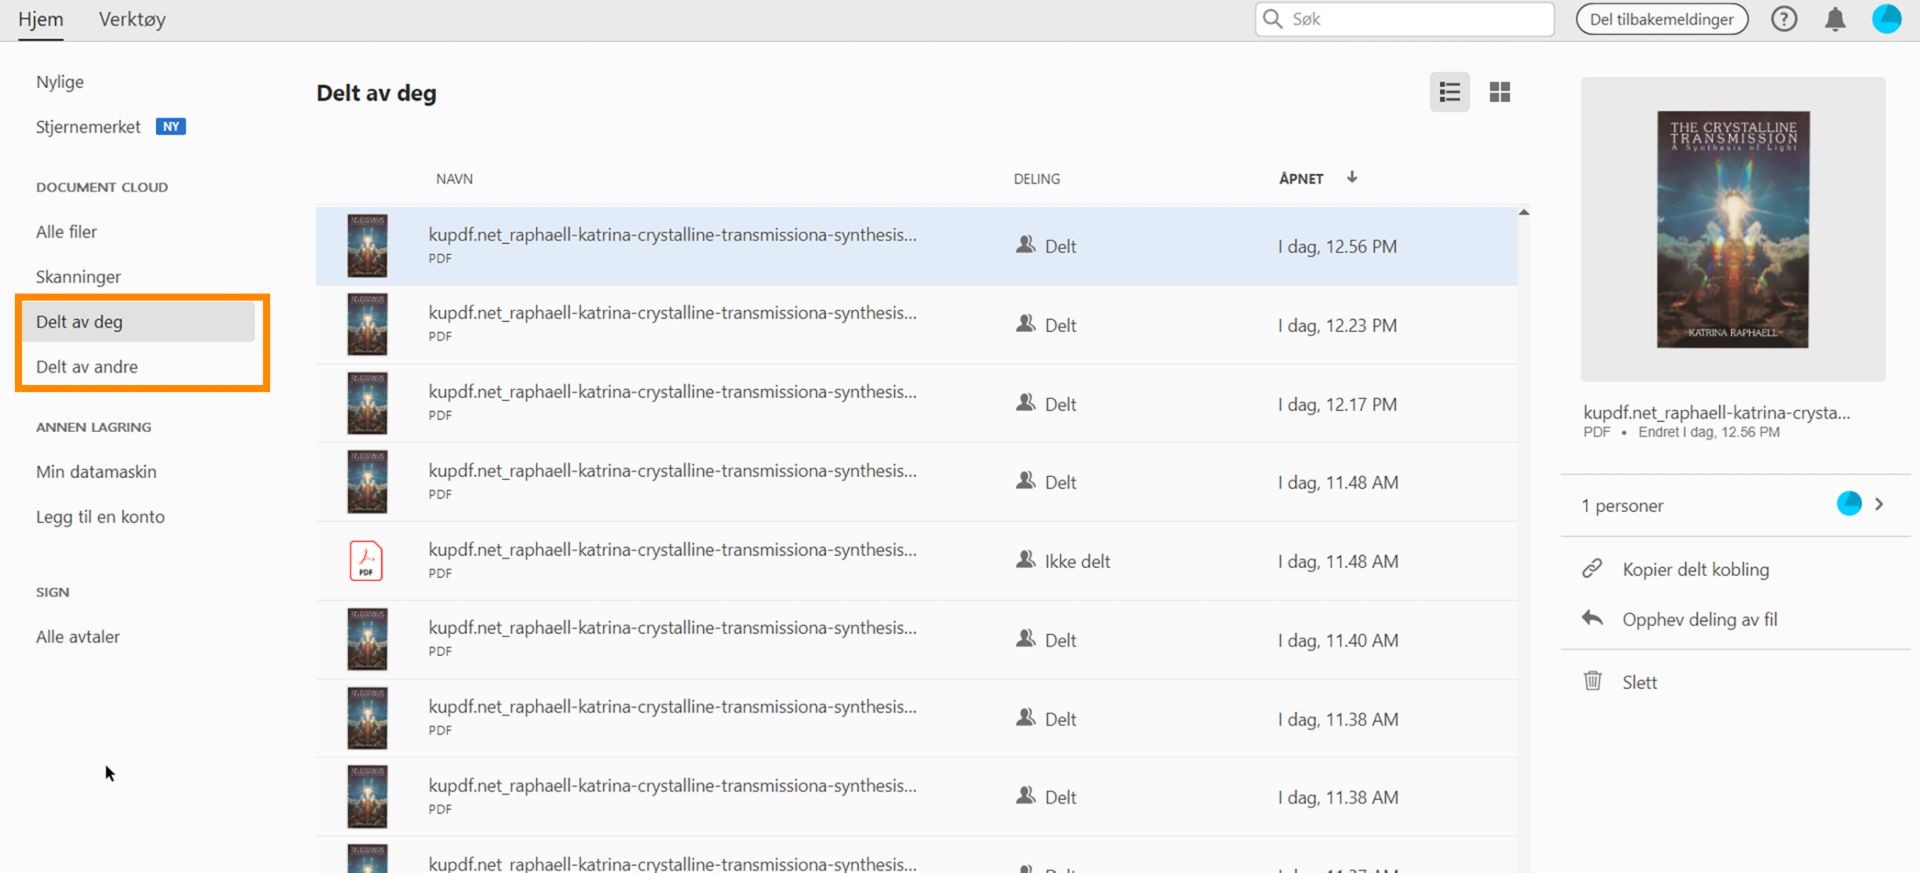Toggle sort arrow next to ÅPNET
Screen dimensions: 1920x873
point(1352,177)
